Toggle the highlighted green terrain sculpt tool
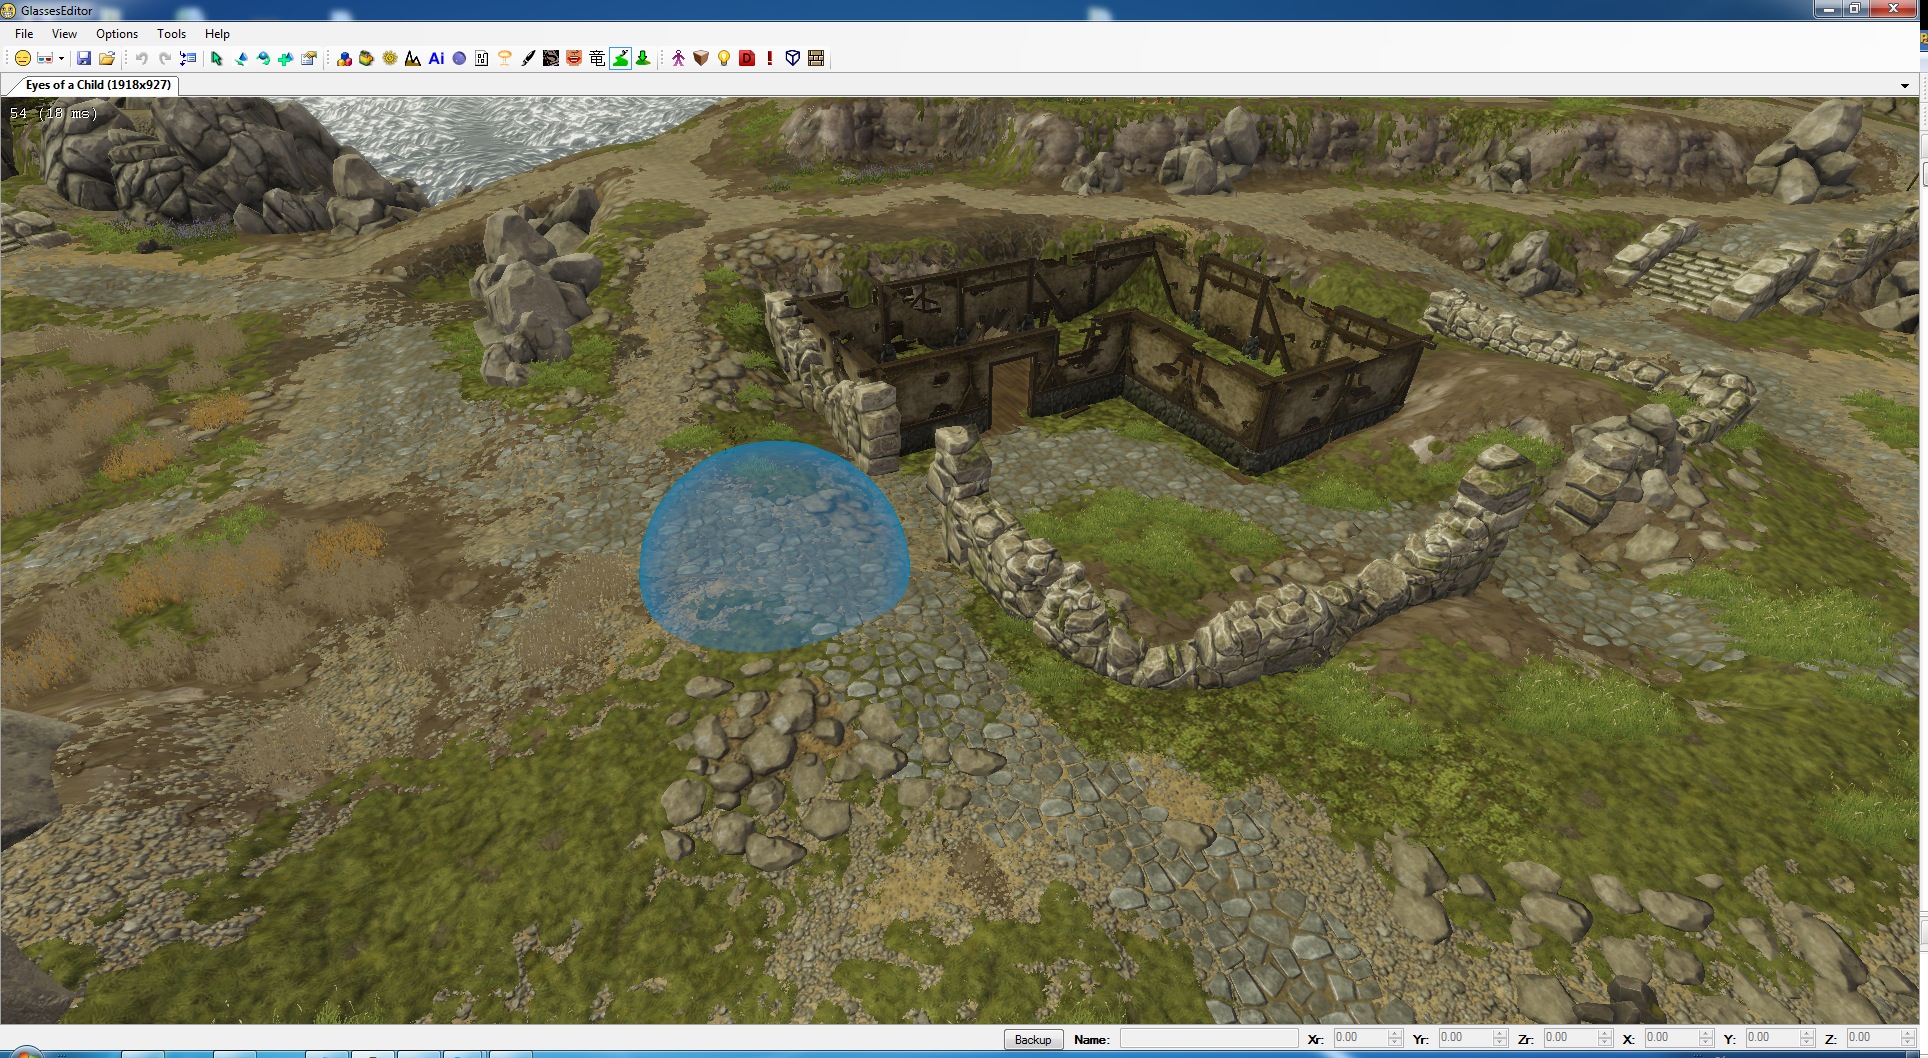 click(621, 59)
